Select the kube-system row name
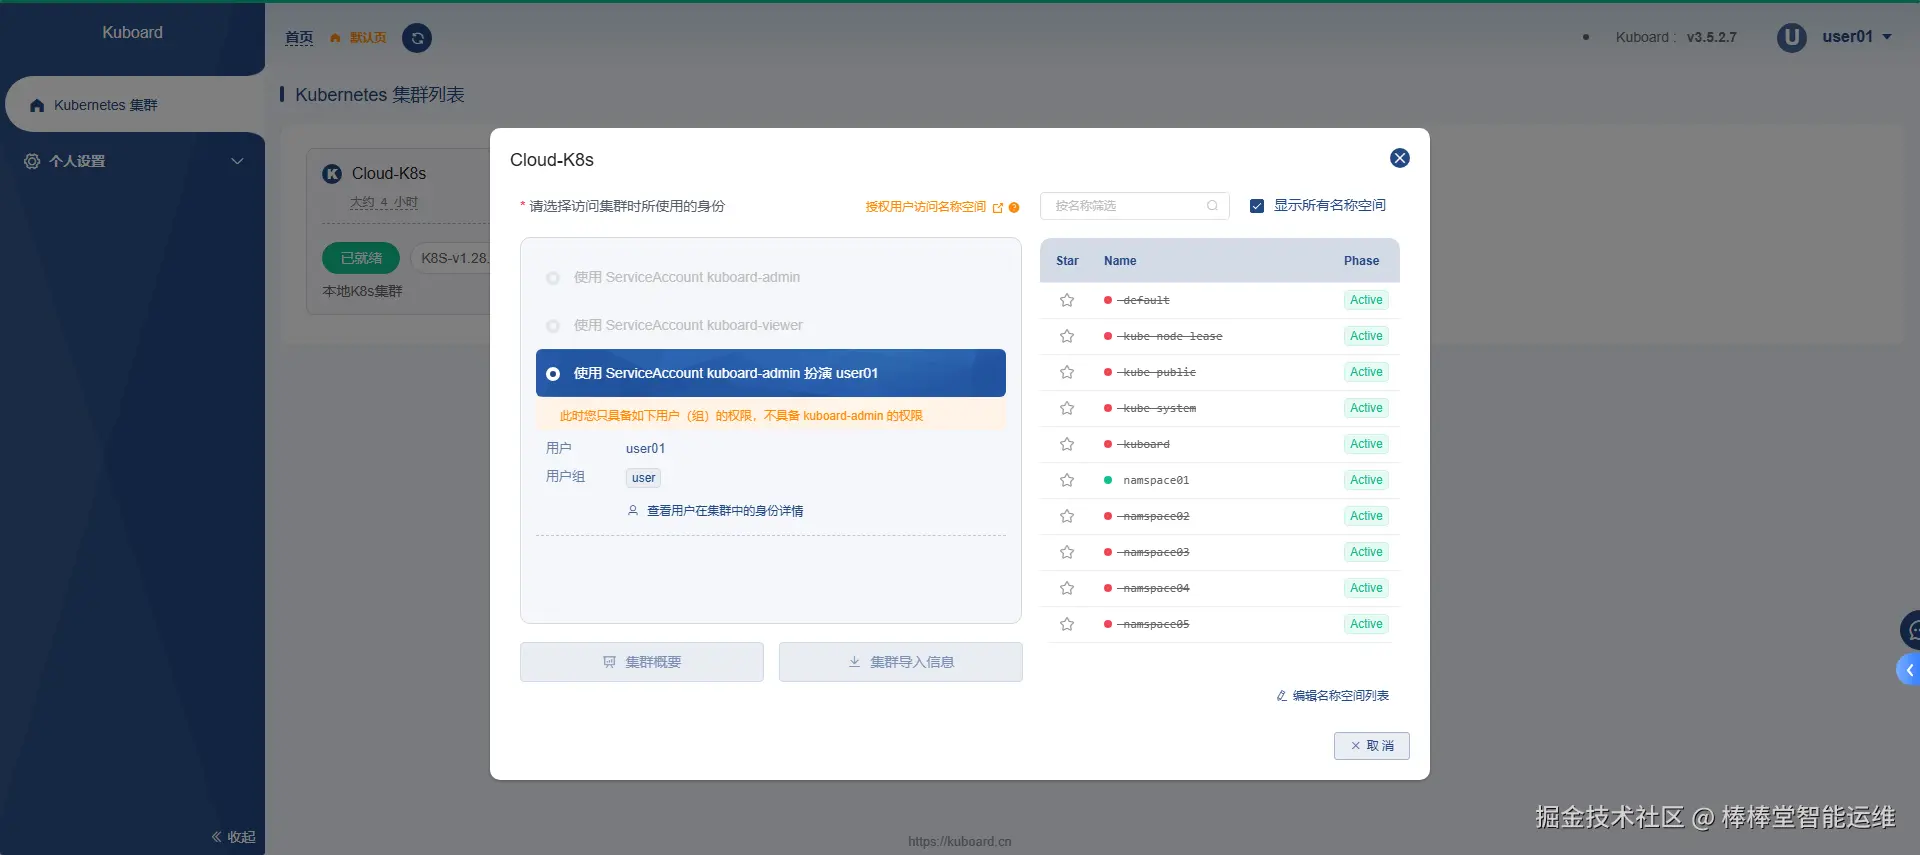 click(1159, 409)
